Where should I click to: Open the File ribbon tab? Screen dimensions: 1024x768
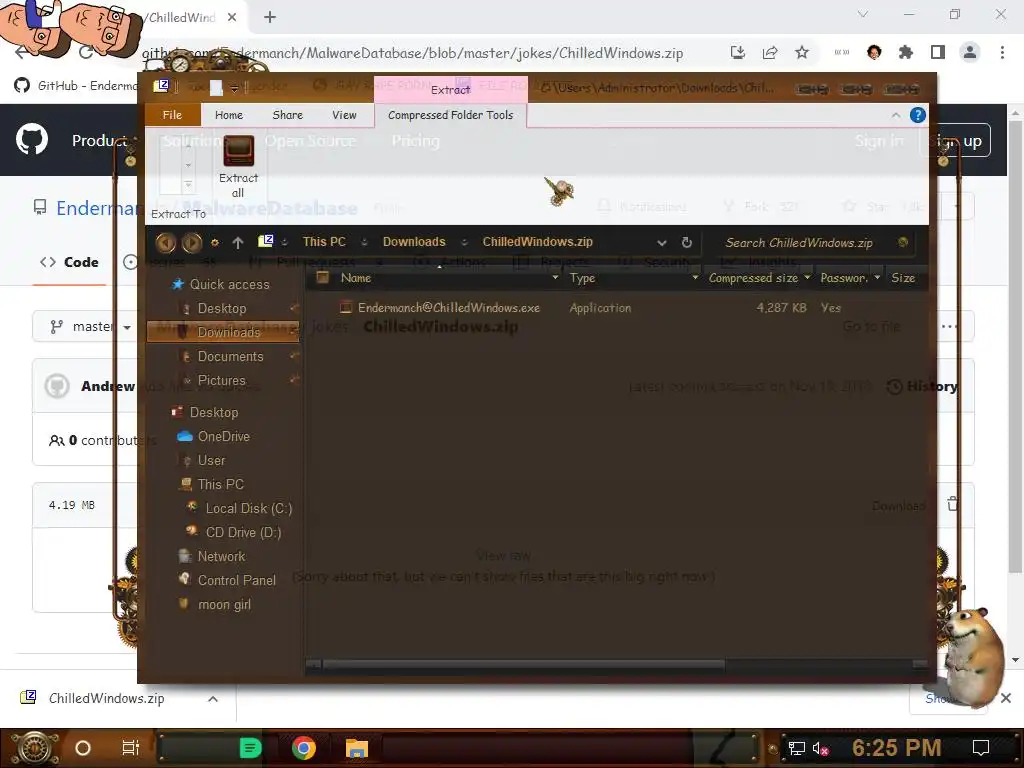click(x=172, y=115)
